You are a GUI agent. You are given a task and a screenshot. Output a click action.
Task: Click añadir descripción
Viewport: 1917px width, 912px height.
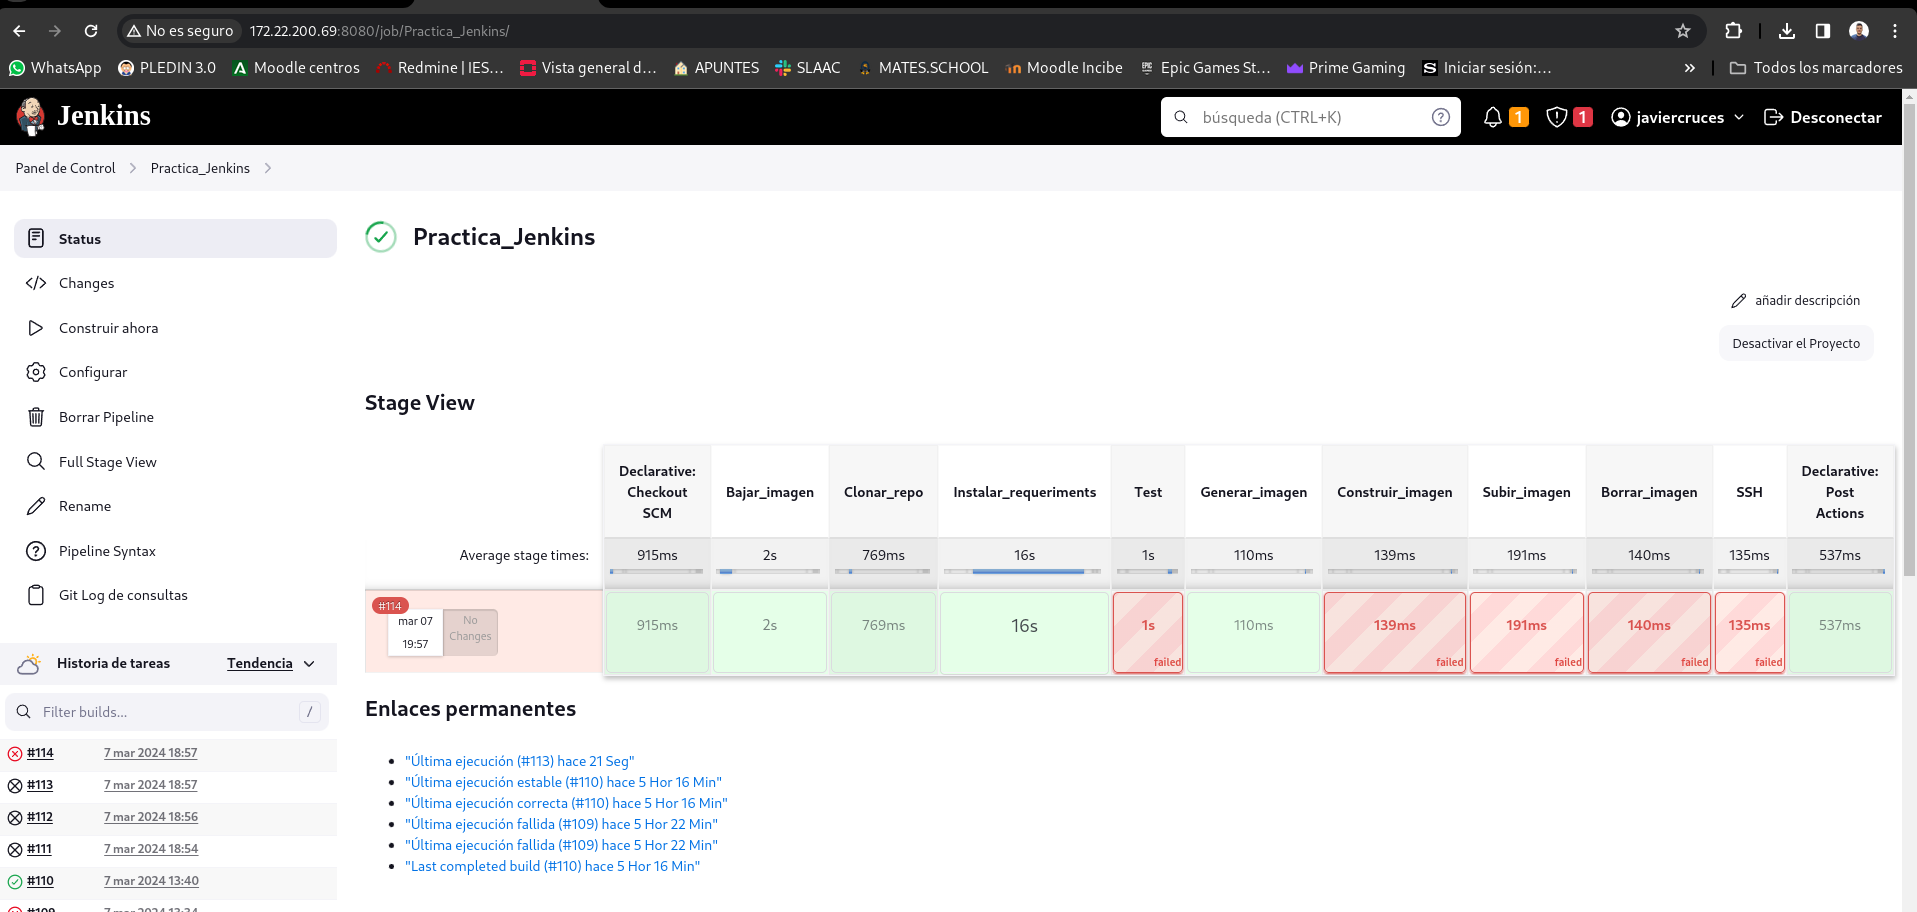pyautogui.click(x=1796, y=300)
